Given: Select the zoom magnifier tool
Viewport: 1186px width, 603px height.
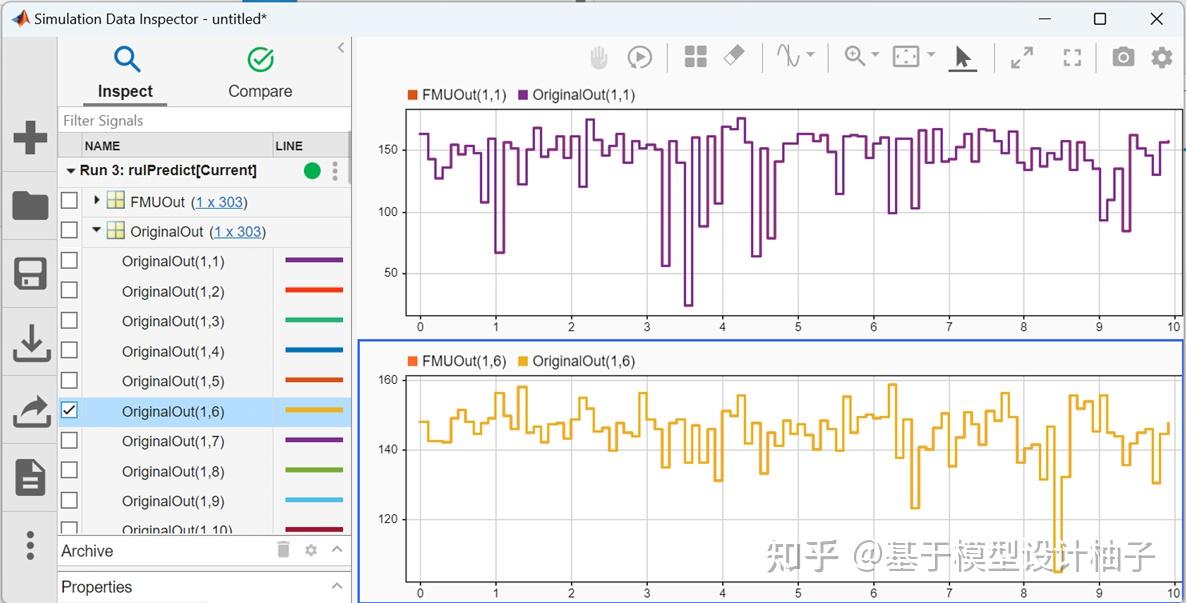Looking at the screenshot, I should [x=855, y=56].
